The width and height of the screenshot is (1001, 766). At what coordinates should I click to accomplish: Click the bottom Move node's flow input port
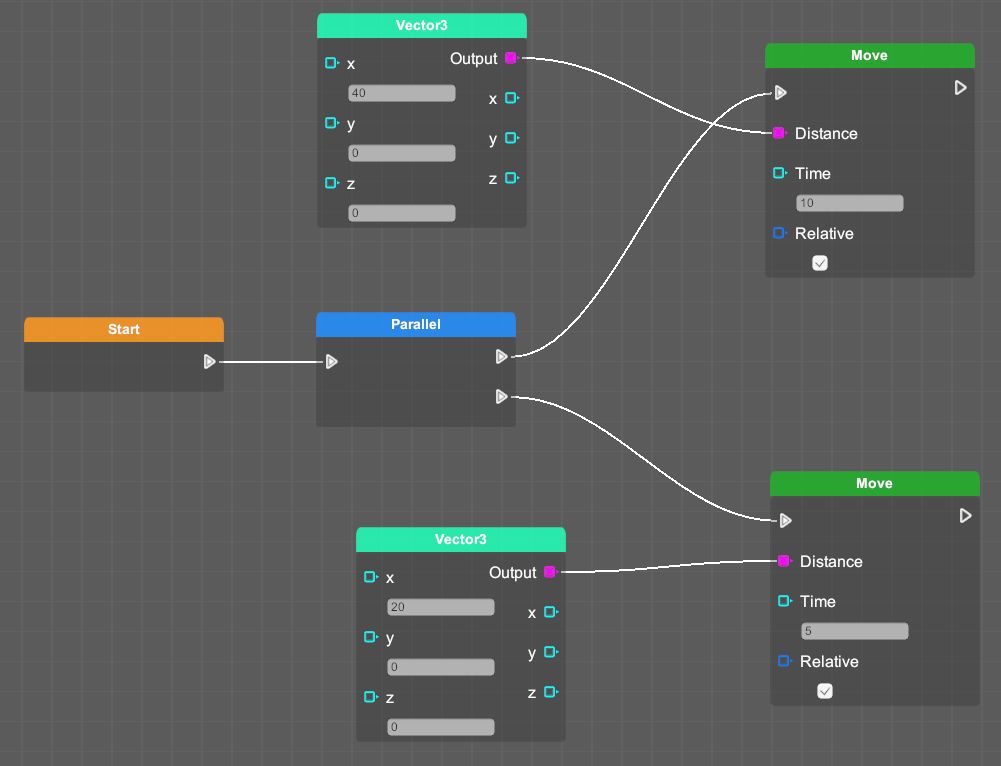click(x=785, y=520)
